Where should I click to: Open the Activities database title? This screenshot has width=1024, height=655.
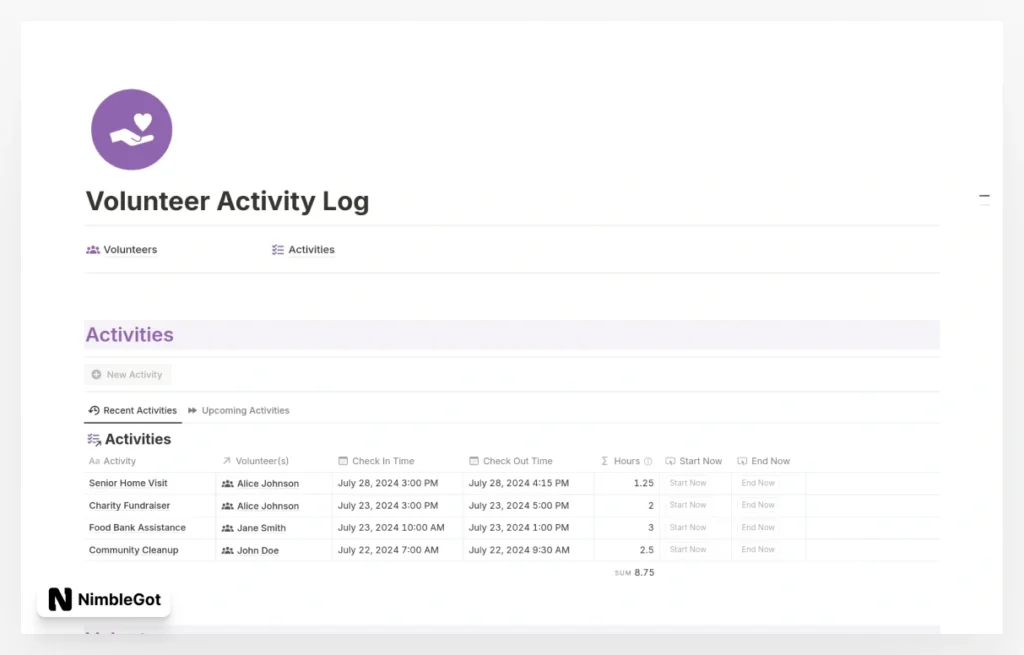(138, 439)
